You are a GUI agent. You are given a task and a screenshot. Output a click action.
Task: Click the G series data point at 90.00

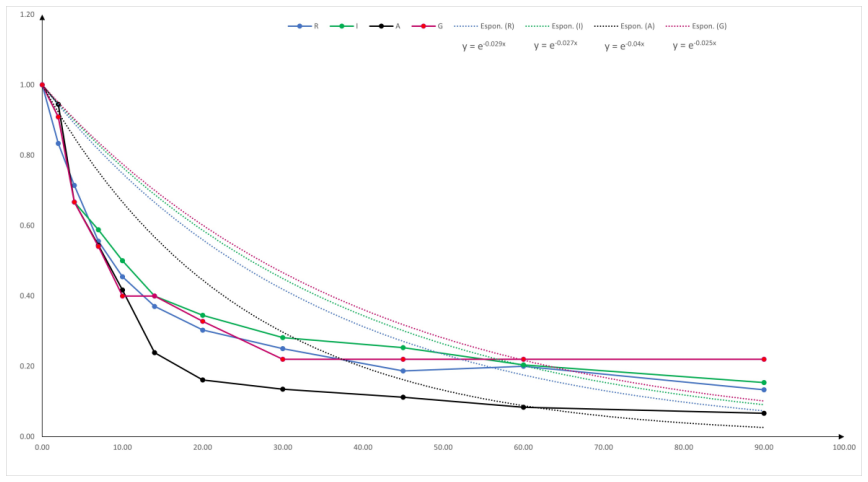(x=764, y=359)
